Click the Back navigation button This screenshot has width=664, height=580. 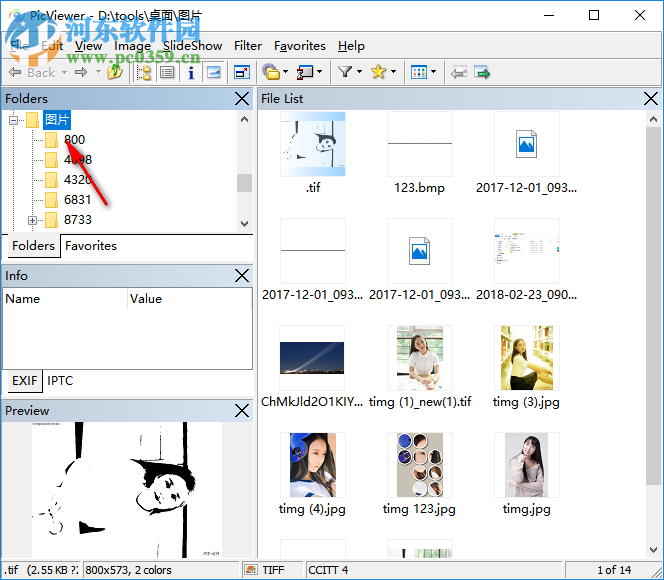point(32,72)
